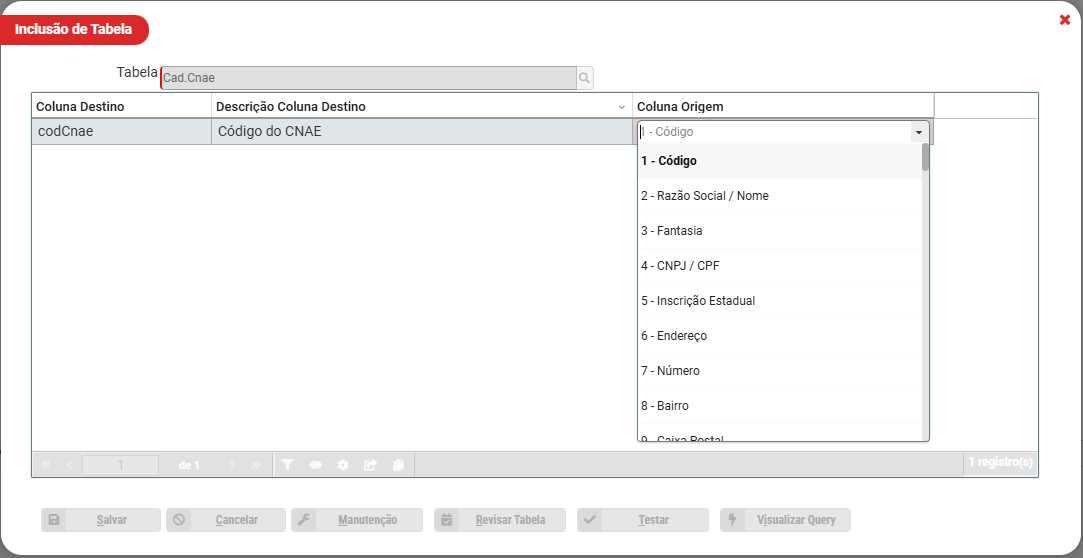This screenshot has width=1083, height=558.
Task: Collapse the Coluna Origem dropdown arrow
Action: pos(918,132)
